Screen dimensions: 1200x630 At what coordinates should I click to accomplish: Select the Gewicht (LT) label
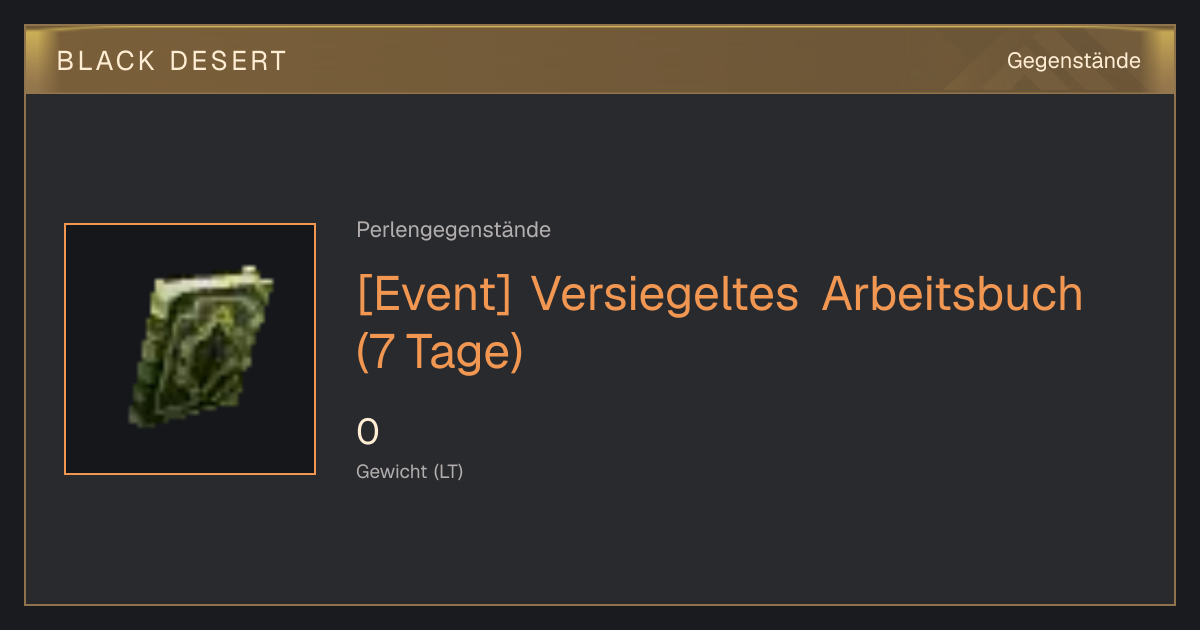[x=410, y=472]
